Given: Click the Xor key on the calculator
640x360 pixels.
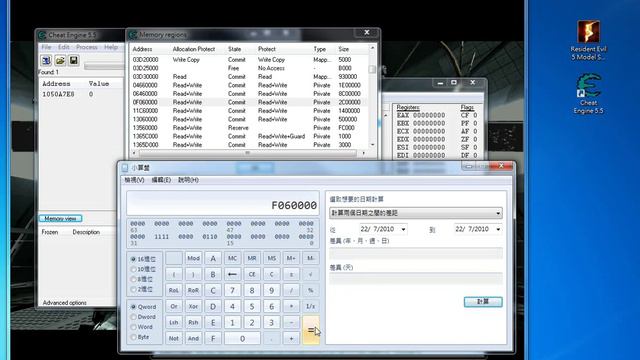Looking at the screenshot, I should 193,307.
